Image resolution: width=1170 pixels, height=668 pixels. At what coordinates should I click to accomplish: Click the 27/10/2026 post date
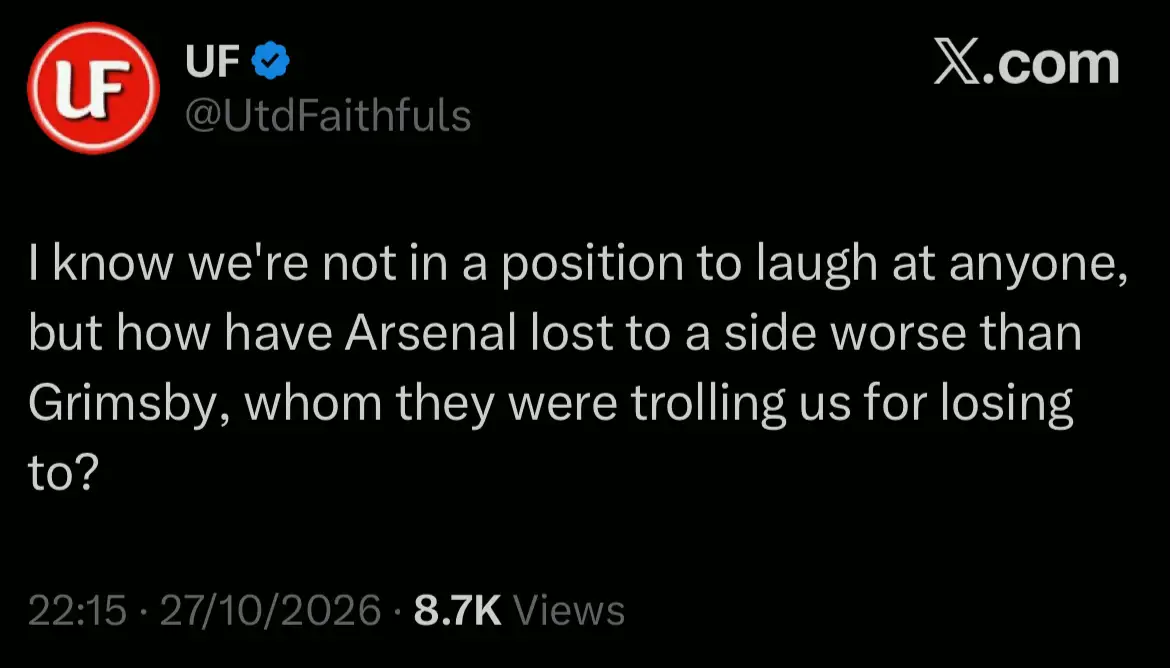pyautogui.click(x=270, y=610)
